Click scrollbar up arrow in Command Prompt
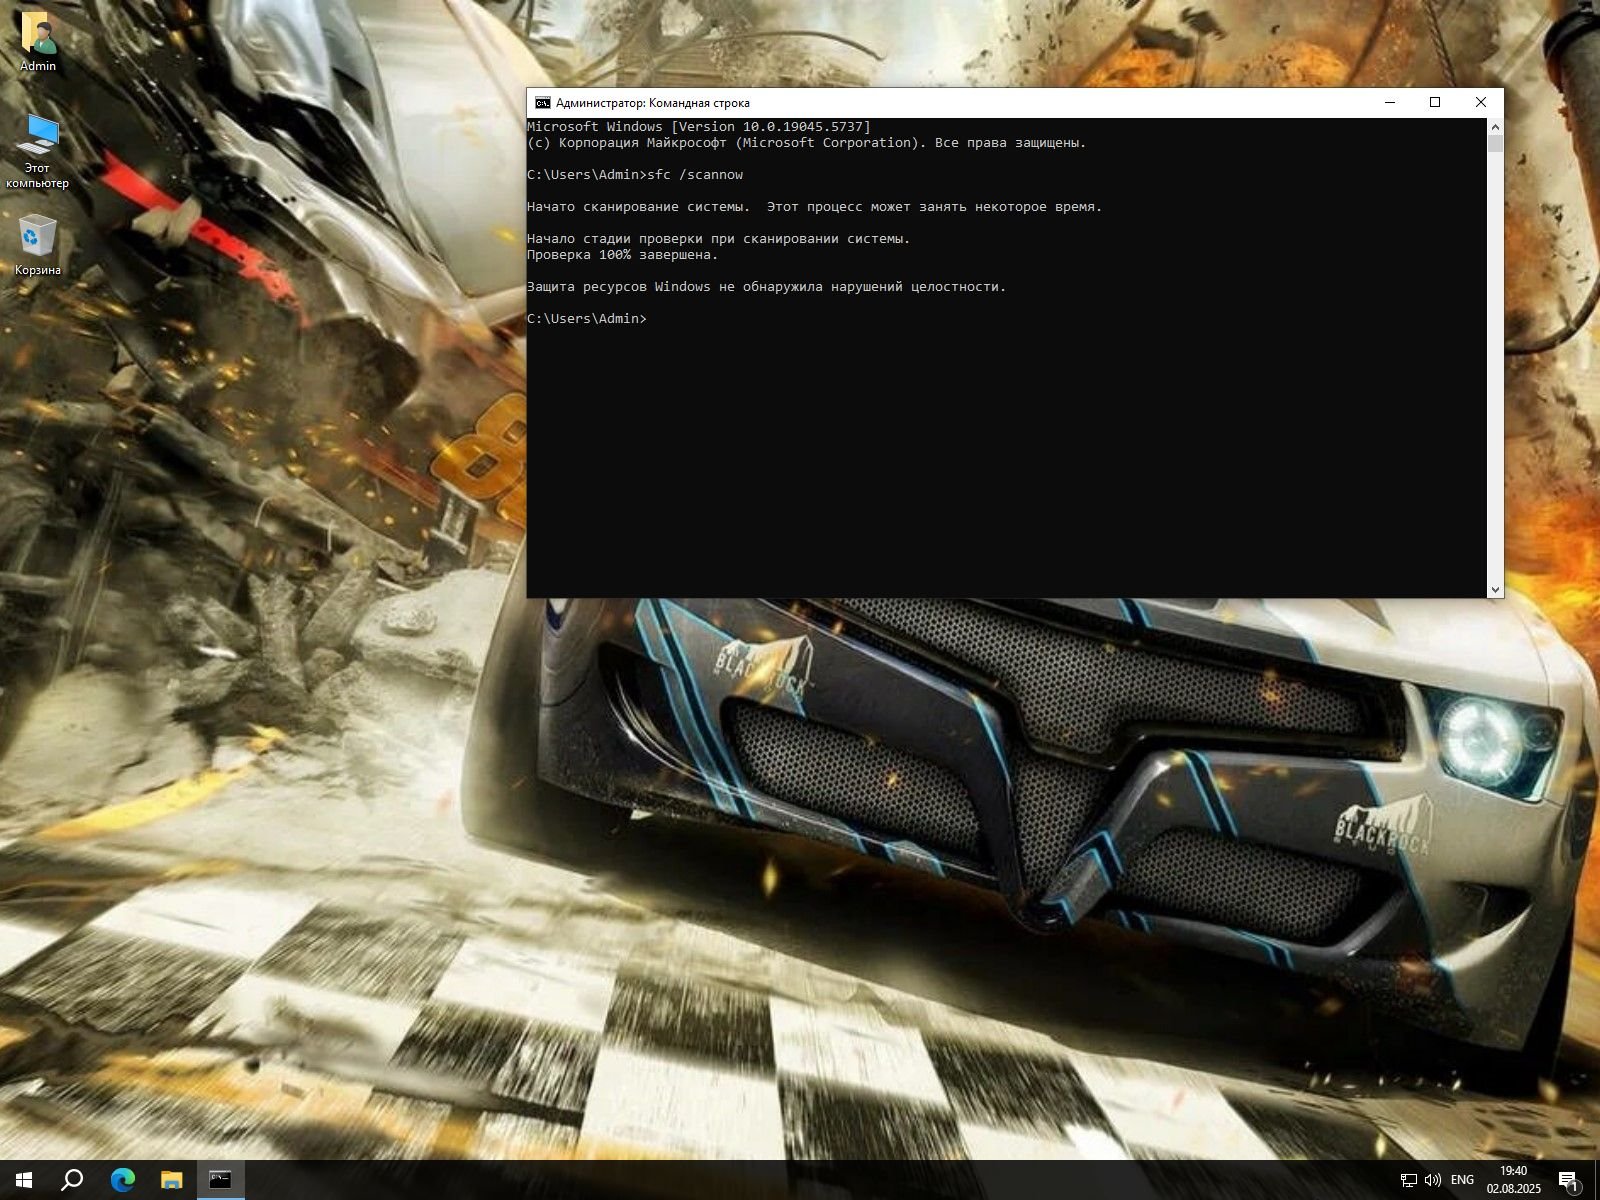The image size is (1600, 1200). pos(1495,127)
